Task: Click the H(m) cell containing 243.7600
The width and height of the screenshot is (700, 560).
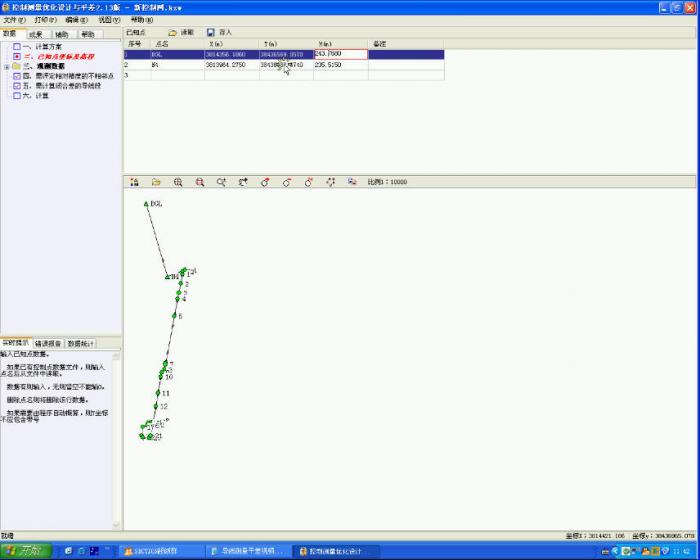Action: pyautogui.click(x=340, y=54)
